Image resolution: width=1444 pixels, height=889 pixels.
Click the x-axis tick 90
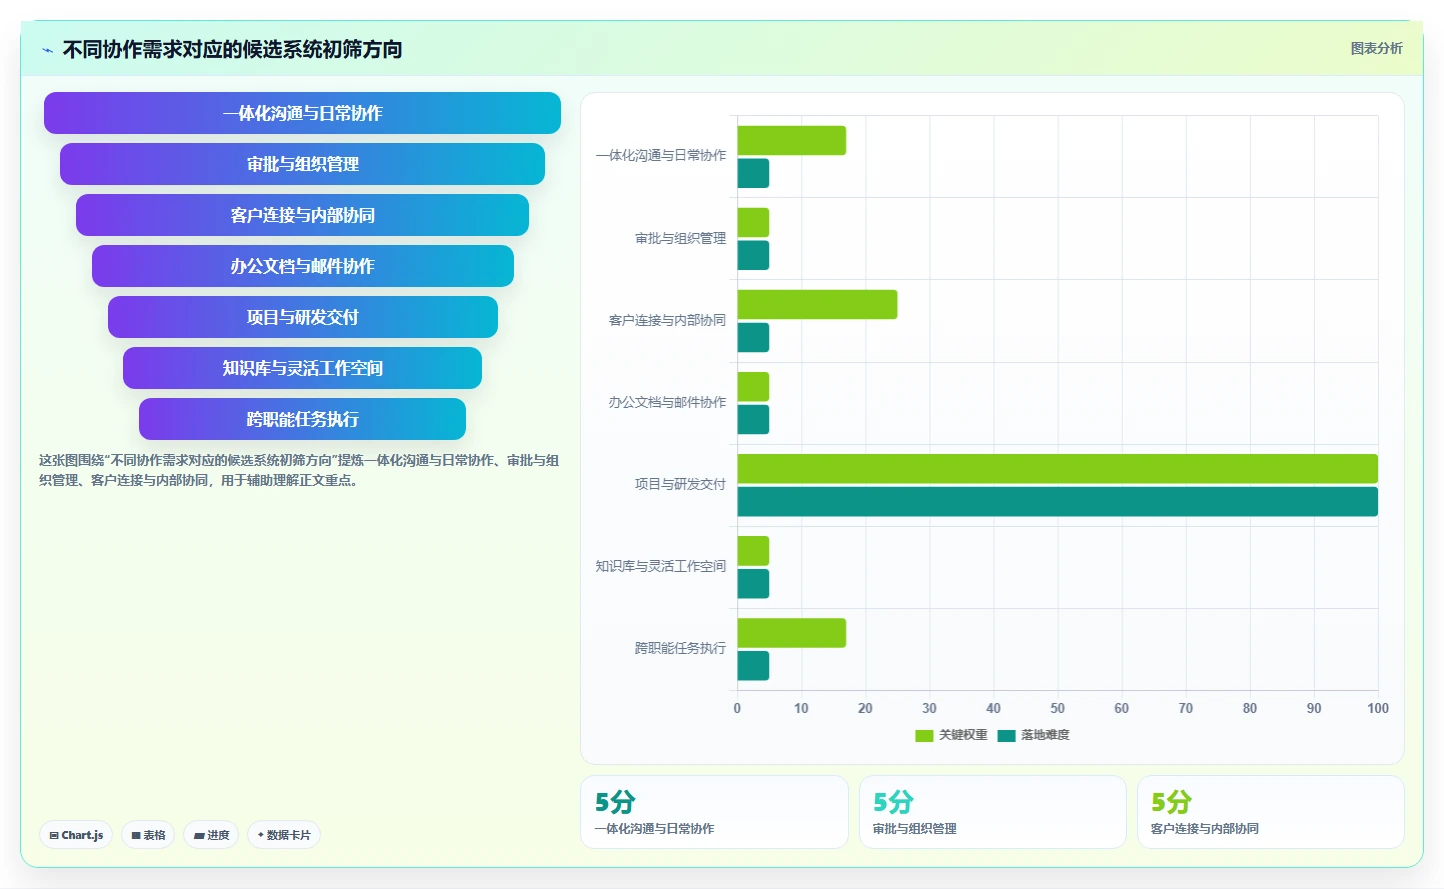coord(1313,708)
